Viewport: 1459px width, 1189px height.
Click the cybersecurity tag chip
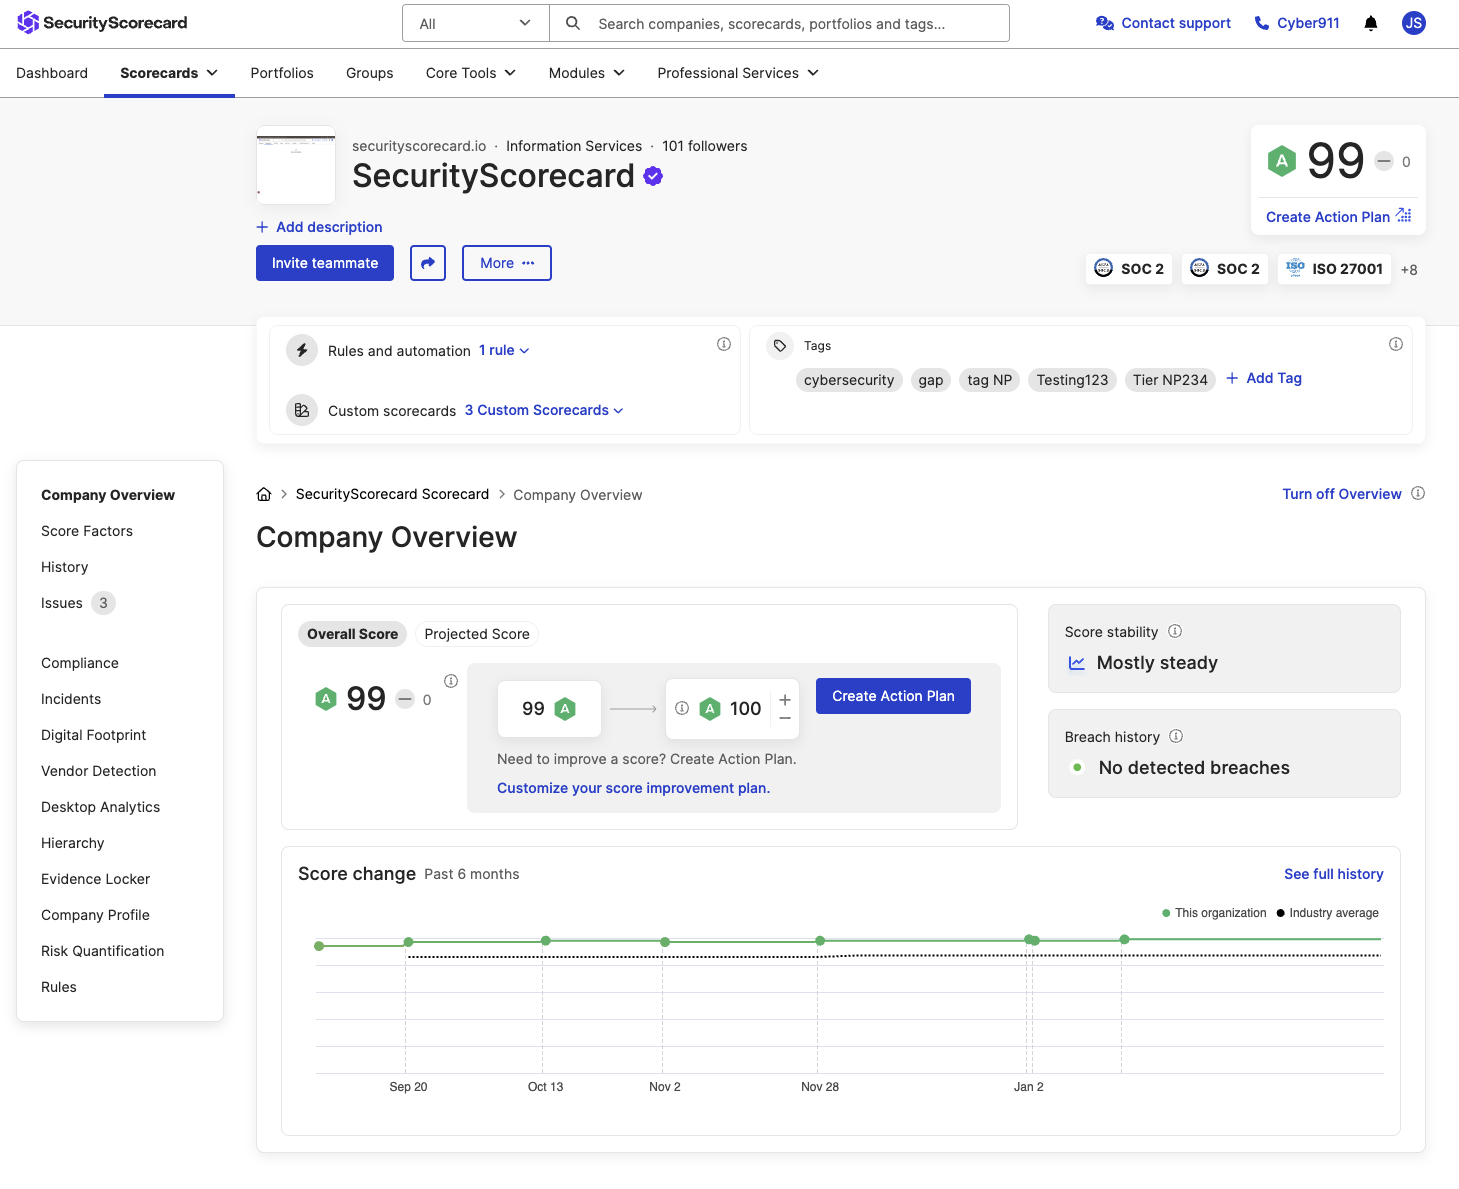tap(849, 380)
